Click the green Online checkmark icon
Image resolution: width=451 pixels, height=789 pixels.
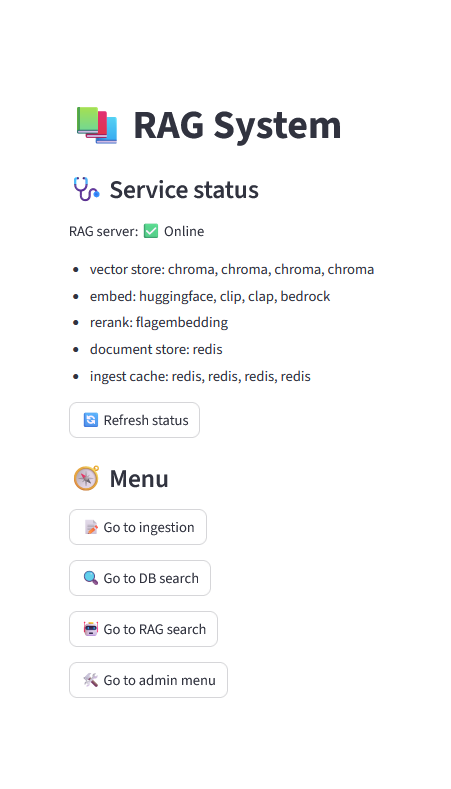(x=151, y=231)
